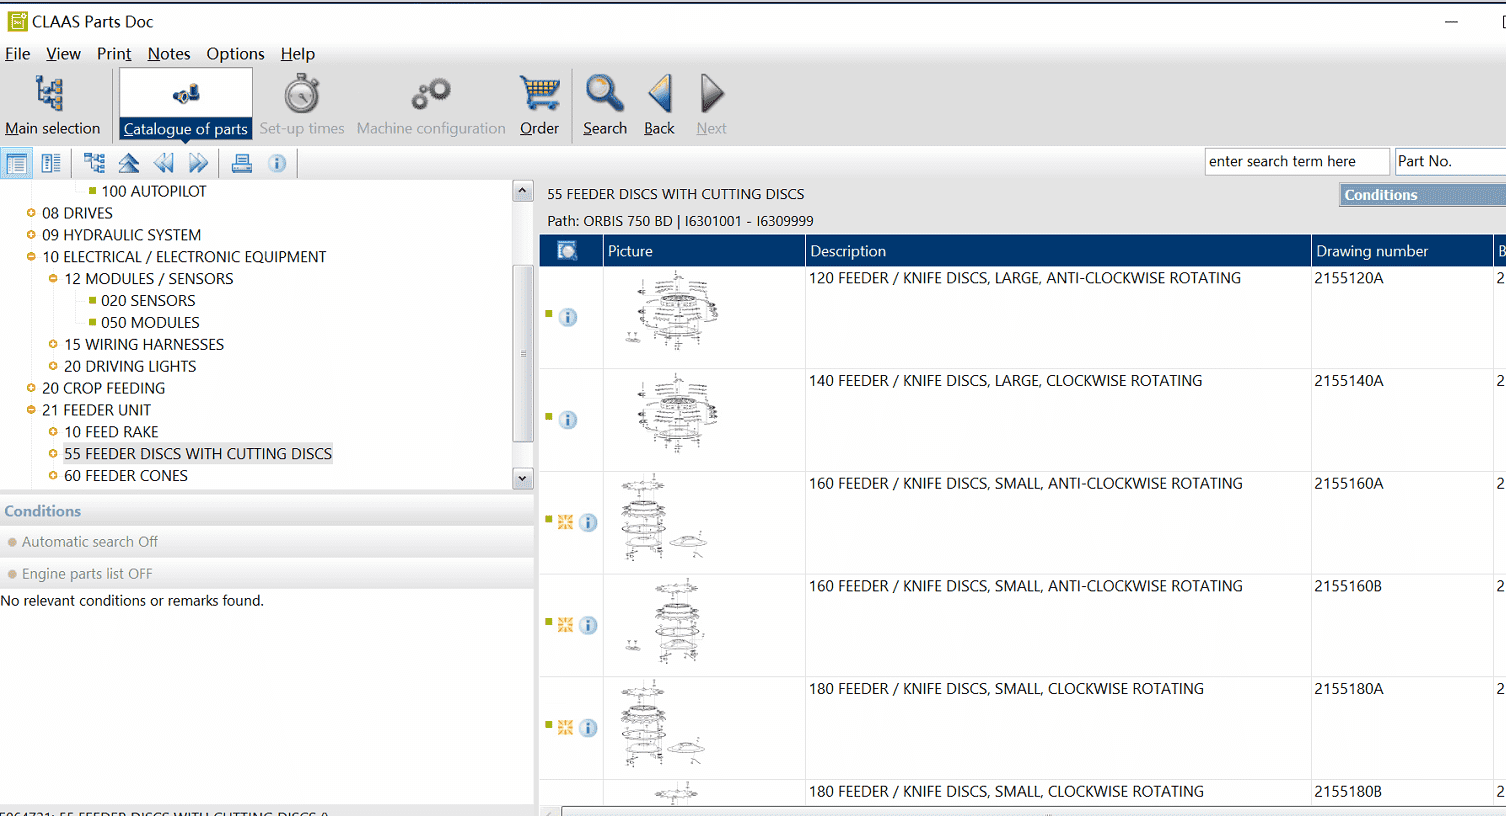Open info for drawing 2155120A row
The height and width of the screenshot is (816, 1506).
pos(568,317)
